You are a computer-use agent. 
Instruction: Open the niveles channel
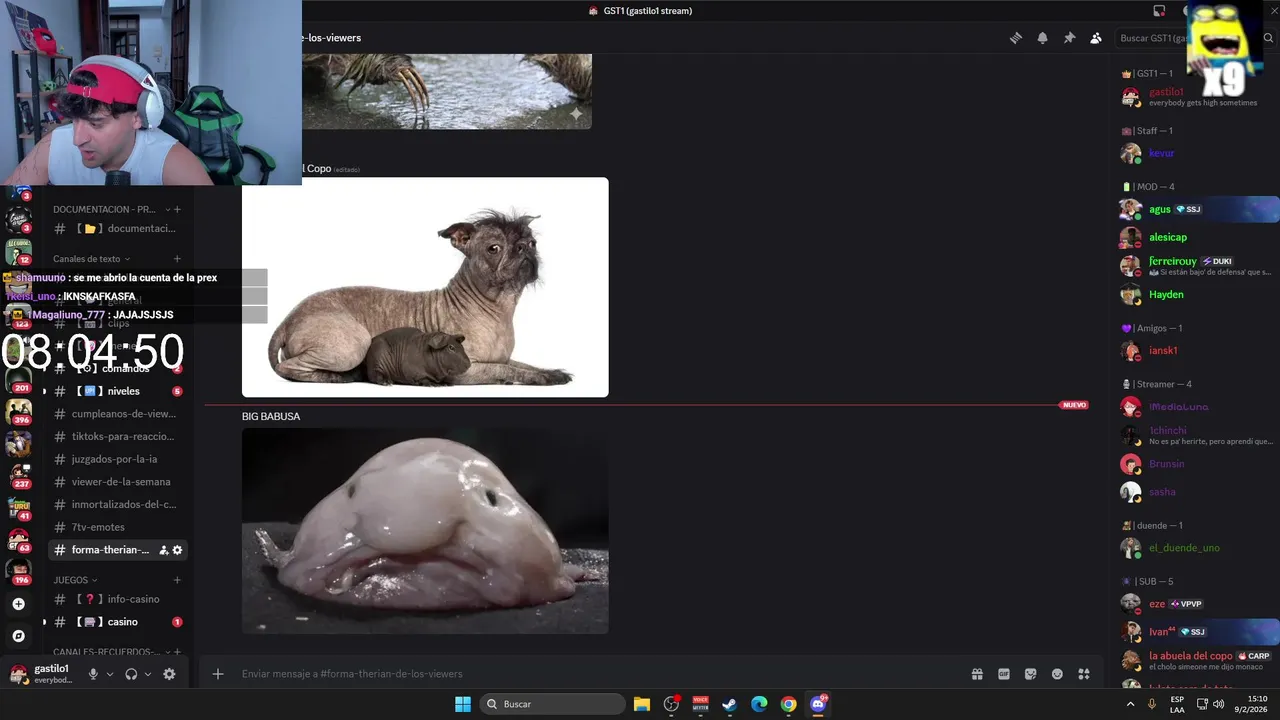[x=118, y=391]
